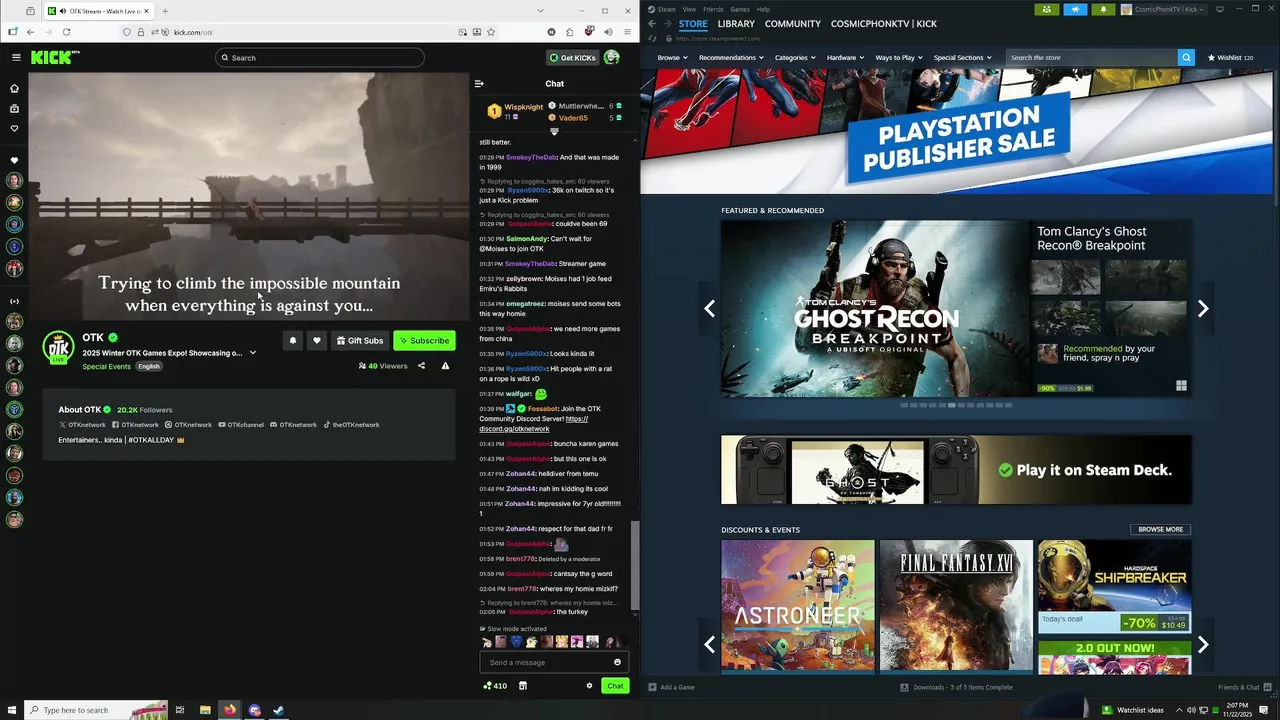Open the Friends menu in Steam
Image resolution: width=1280 pixels, height=720 pixels.
713,9
